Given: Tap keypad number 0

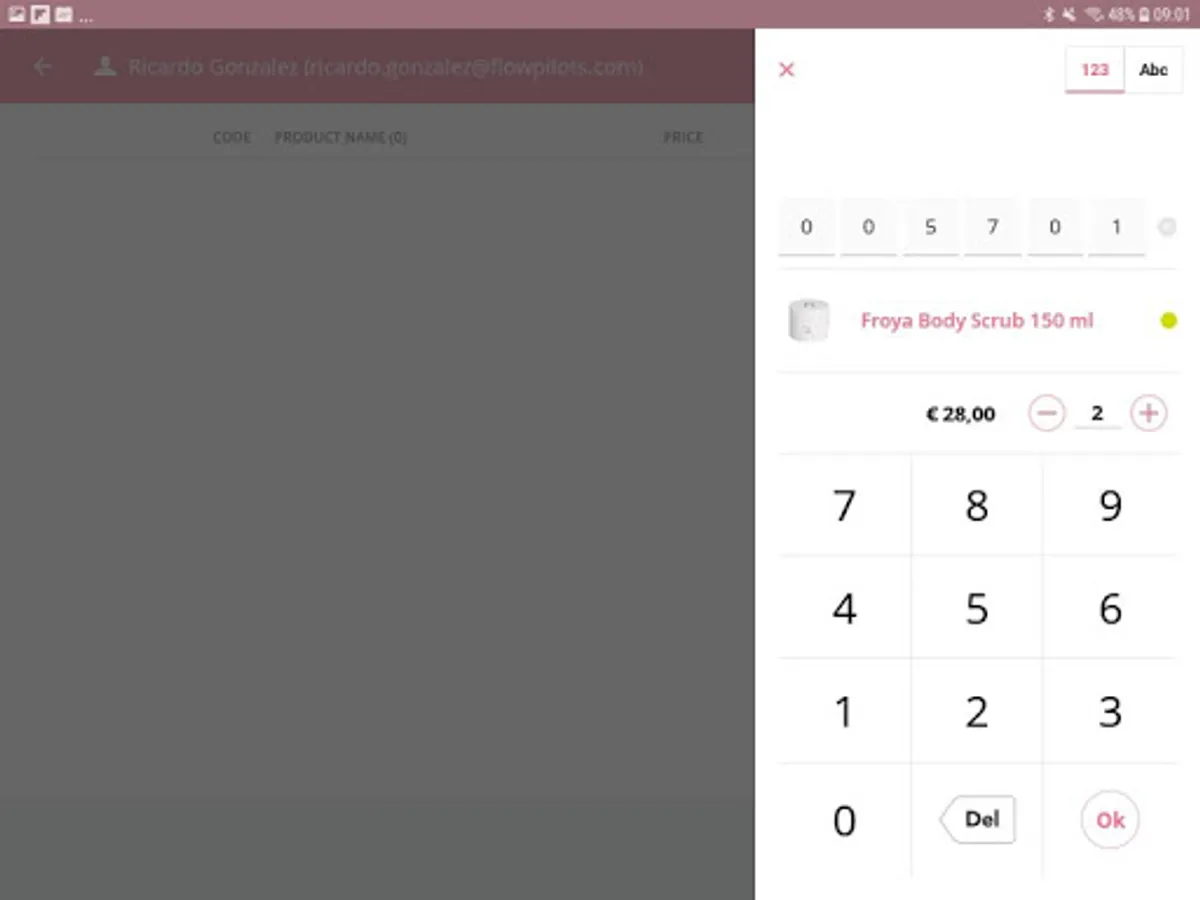Looking at the screenshot, I should [x=844, y=821].
